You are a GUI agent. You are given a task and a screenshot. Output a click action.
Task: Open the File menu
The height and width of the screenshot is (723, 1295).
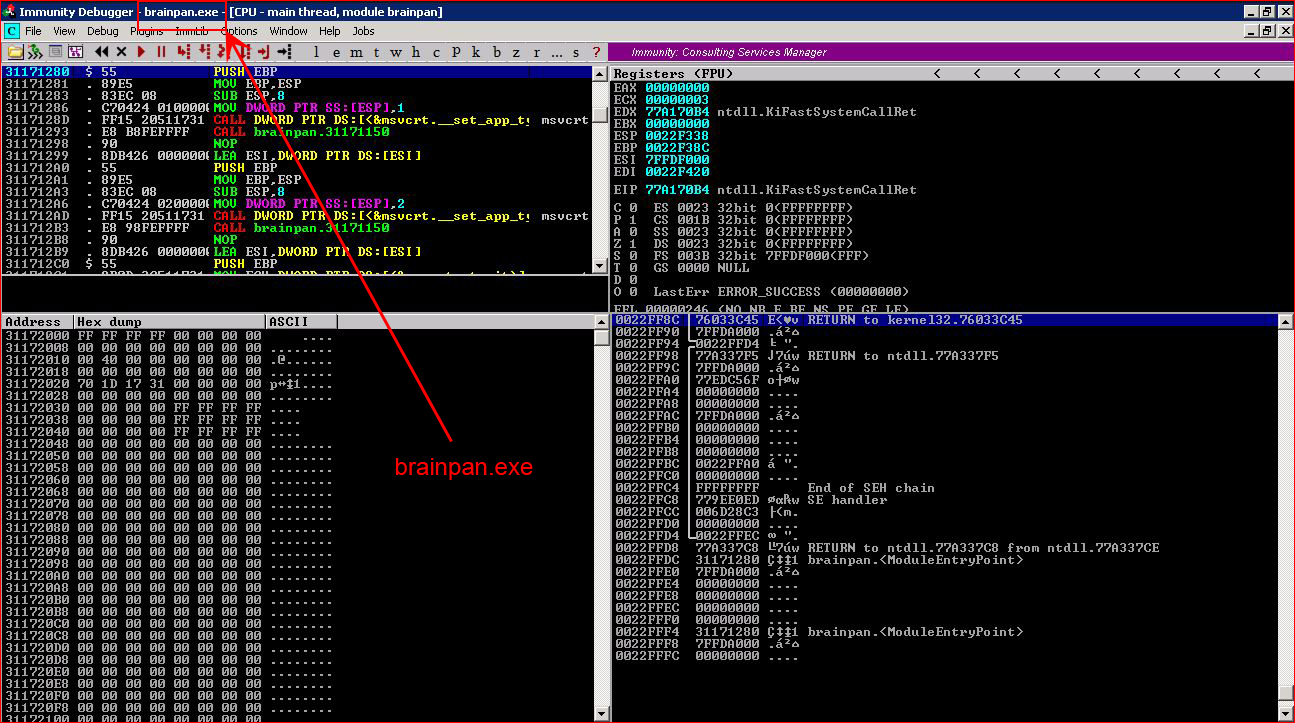[x=33, y=31]
